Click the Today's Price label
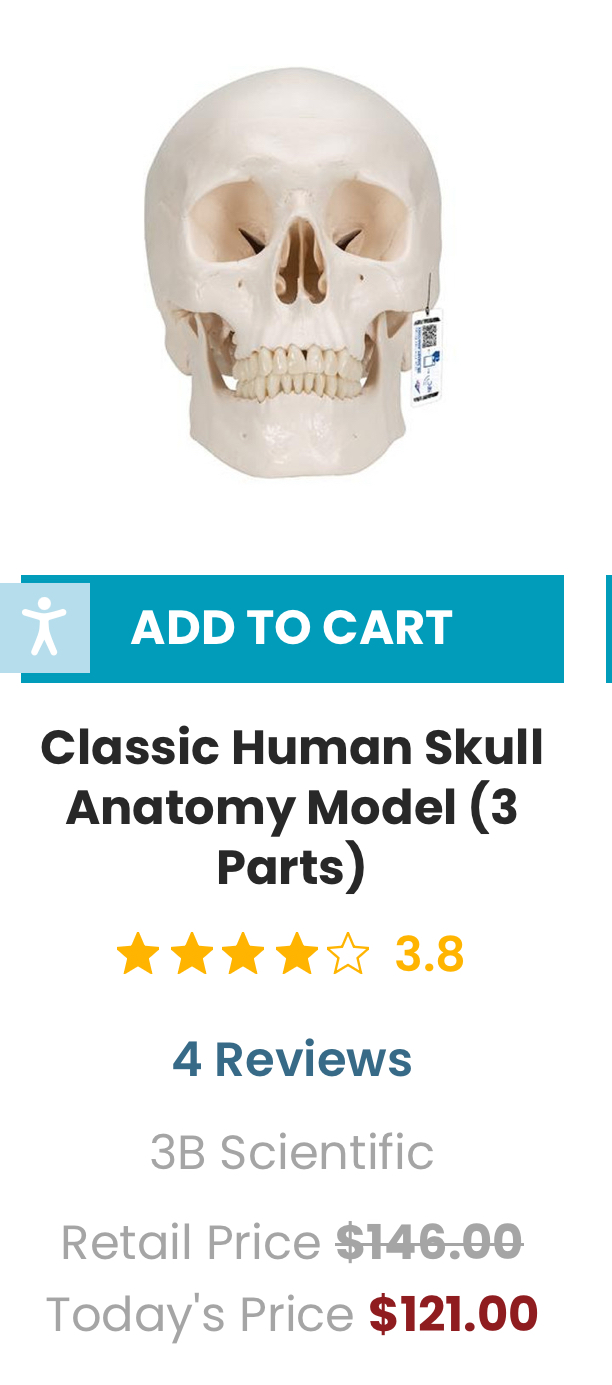 pyautogui.click(x=200, y=1316)
